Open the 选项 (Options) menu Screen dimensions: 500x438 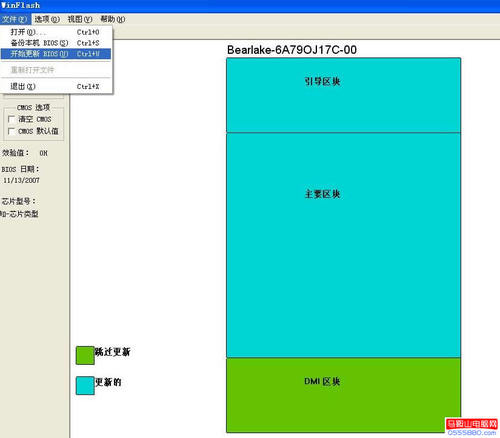(47, 19)
